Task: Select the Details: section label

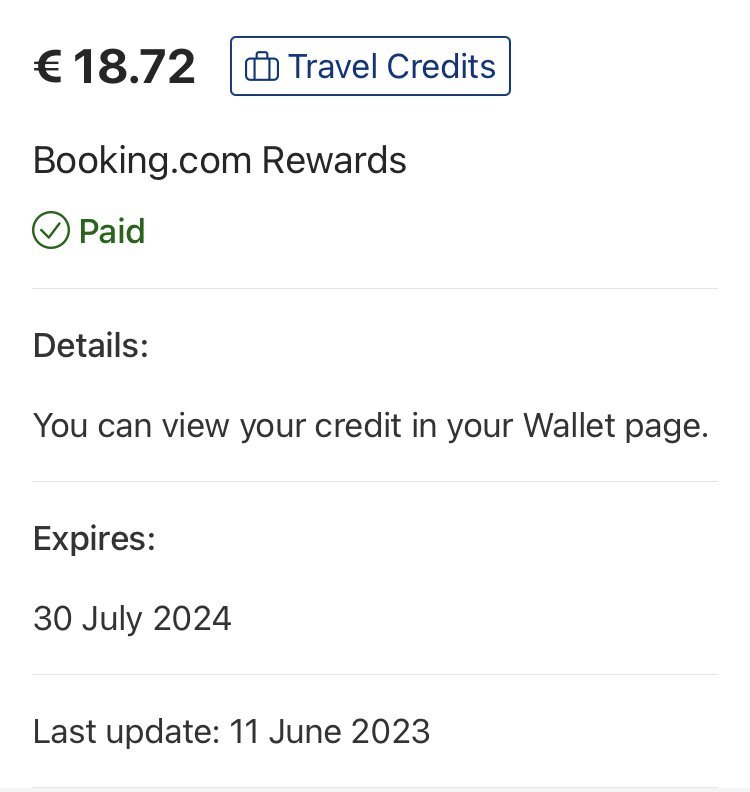Action: pos(90,346)
